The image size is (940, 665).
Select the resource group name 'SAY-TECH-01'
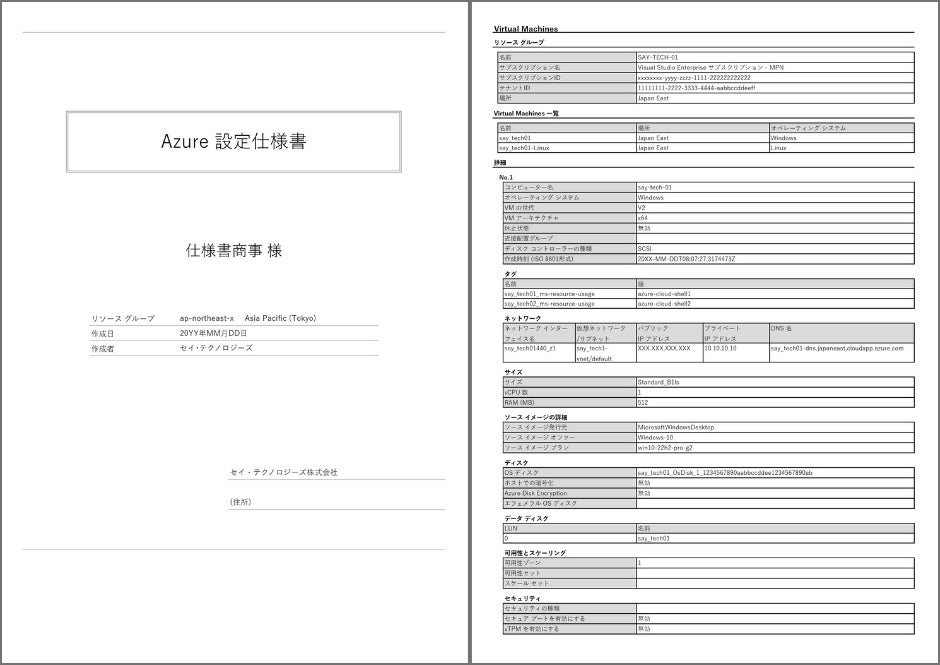[658, 58]
